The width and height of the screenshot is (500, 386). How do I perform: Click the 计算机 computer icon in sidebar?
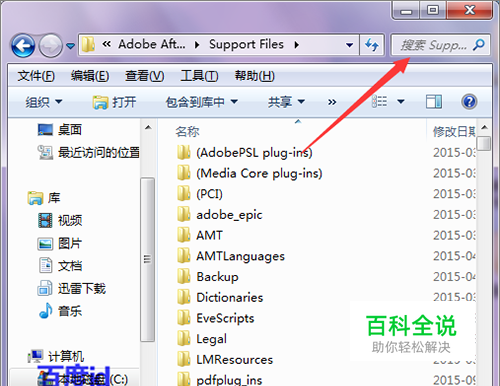[35, 356]
